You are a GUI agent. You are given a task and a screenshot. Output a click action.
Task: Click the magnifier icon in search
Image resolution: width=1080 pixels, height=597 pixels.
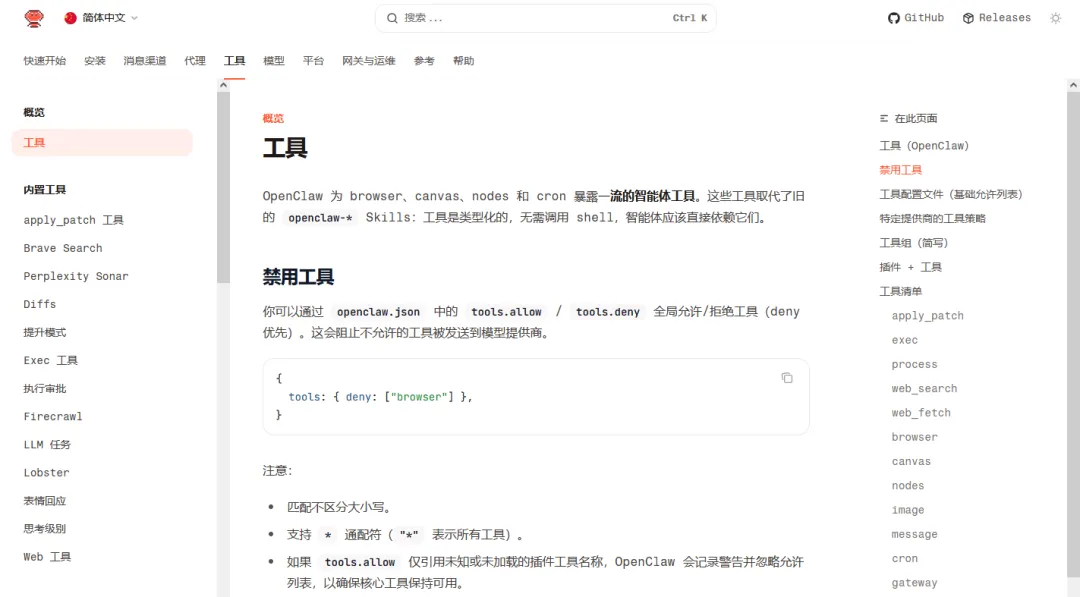tap(392, 18)
